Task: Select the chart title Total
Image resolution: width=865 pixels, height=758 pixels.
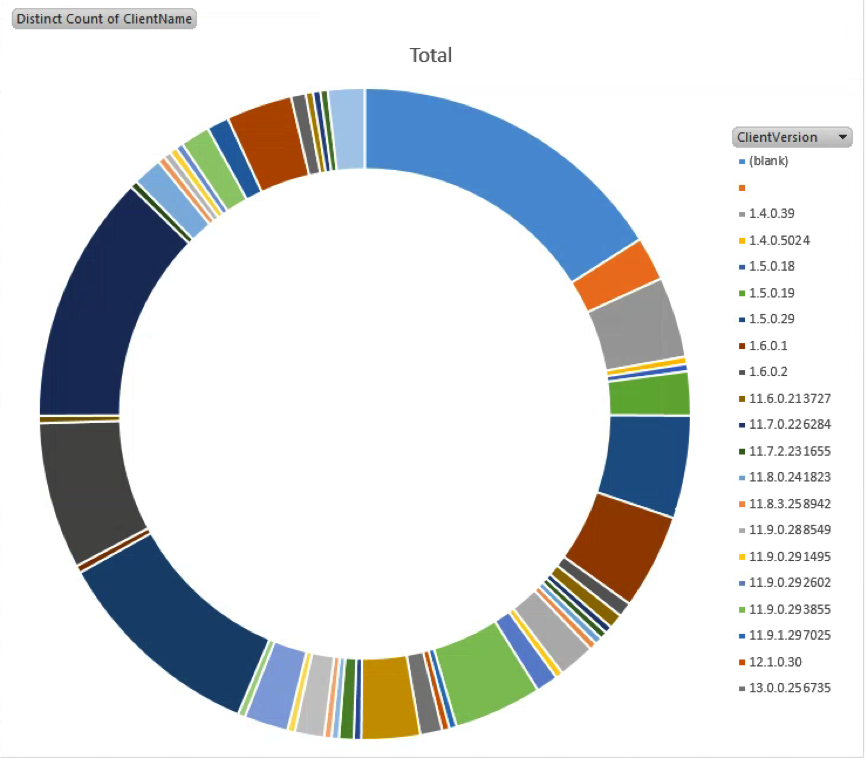Action: [x=431, y=55]
